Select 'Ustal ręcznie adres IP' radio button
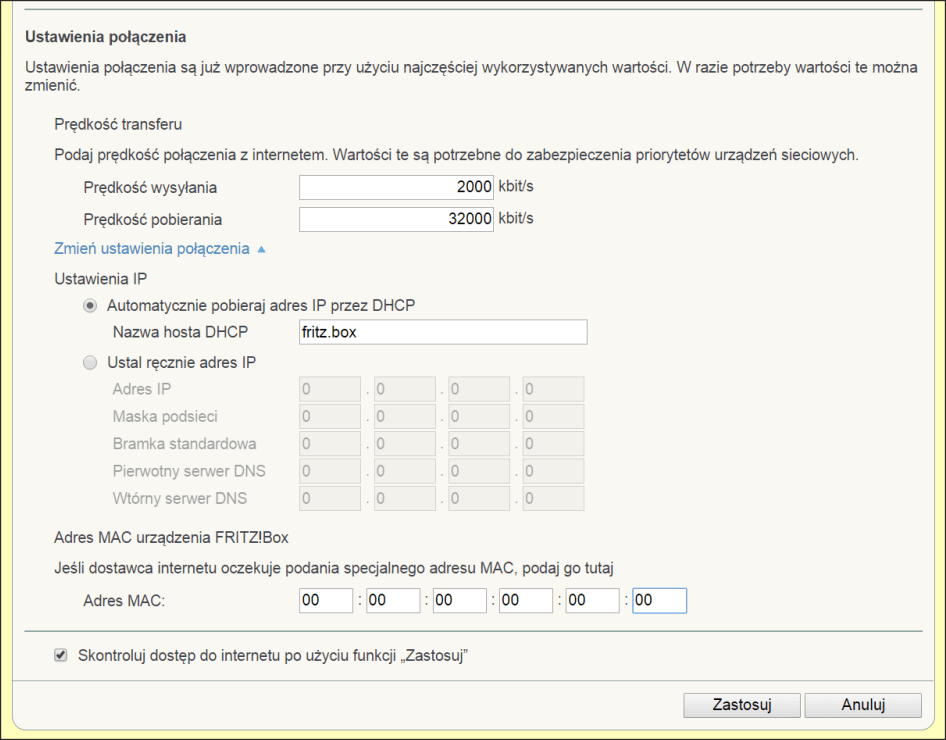Image resolution: width=946 pixels, height=740 pixels. (91, 362)
